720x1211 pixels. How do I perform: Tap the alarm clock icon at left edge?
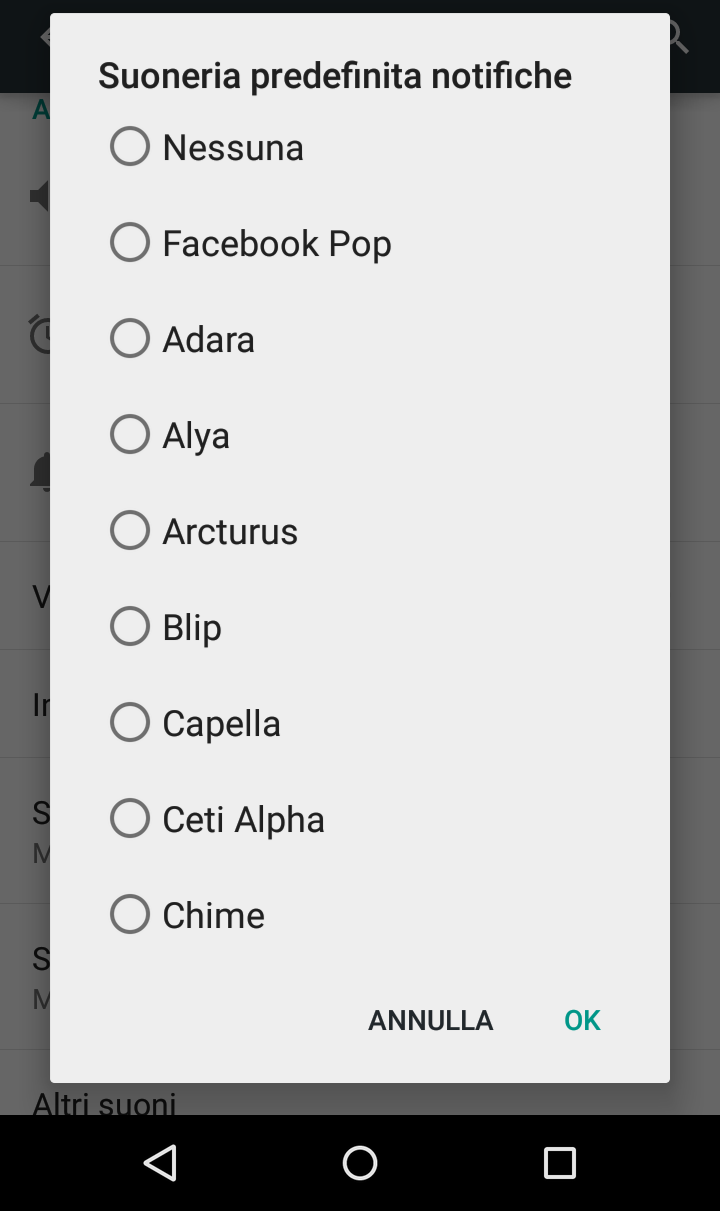pos(40,334)
